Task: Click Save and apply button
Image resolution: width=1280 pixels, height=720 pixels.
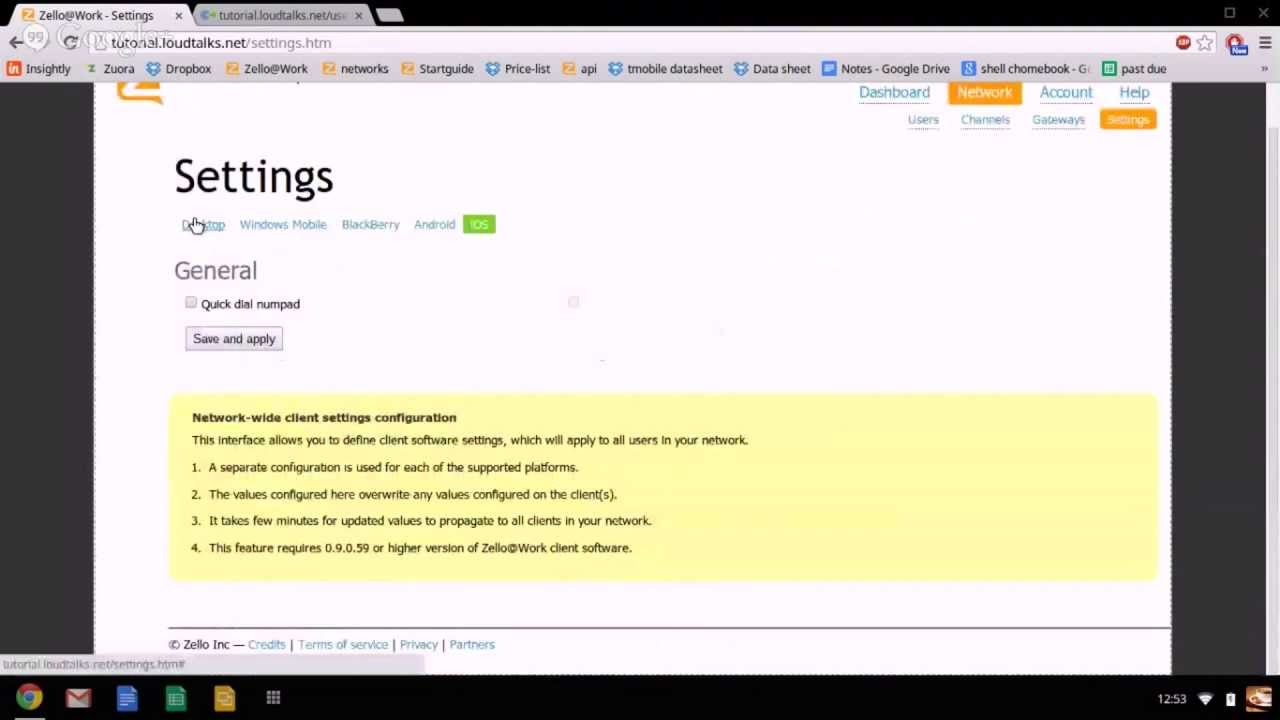Action: click(234, 339)
